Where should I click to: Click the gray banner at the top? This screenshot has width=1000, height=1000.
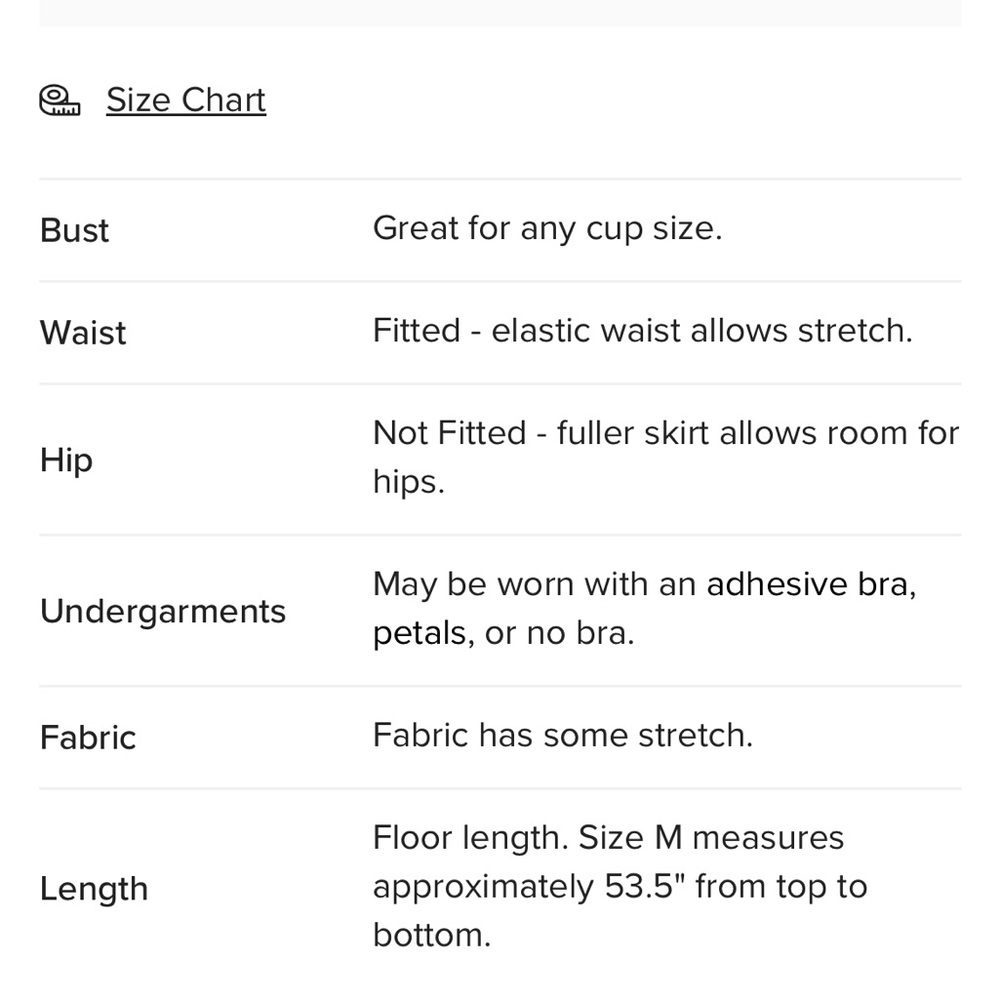500,13
